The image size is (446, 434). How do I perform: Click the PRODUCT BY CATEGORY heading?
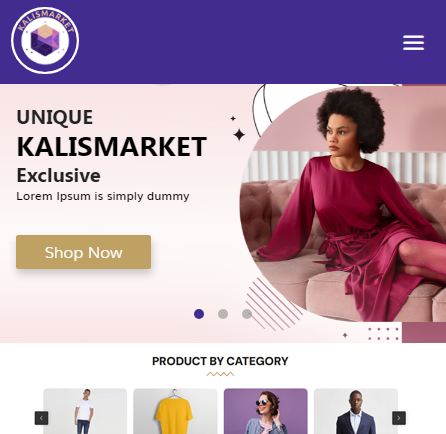click(220, 361)
